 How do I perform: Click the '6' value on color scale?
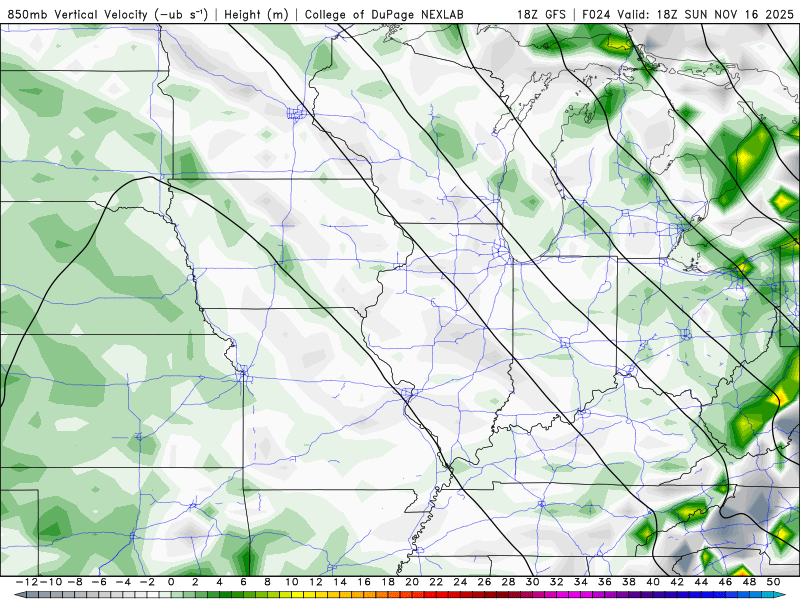243,582
